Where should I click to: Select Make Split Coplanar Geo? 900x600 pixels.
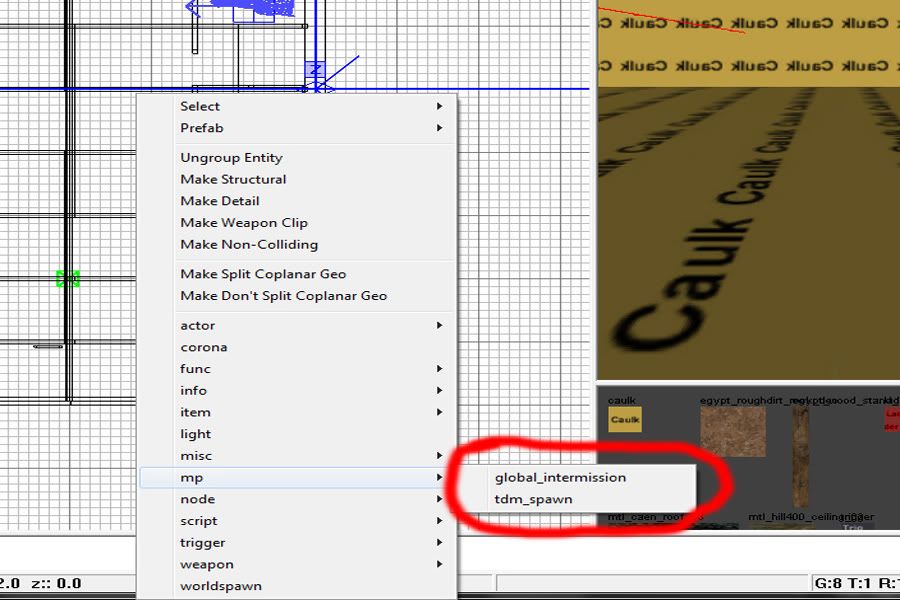pos(263,274)
